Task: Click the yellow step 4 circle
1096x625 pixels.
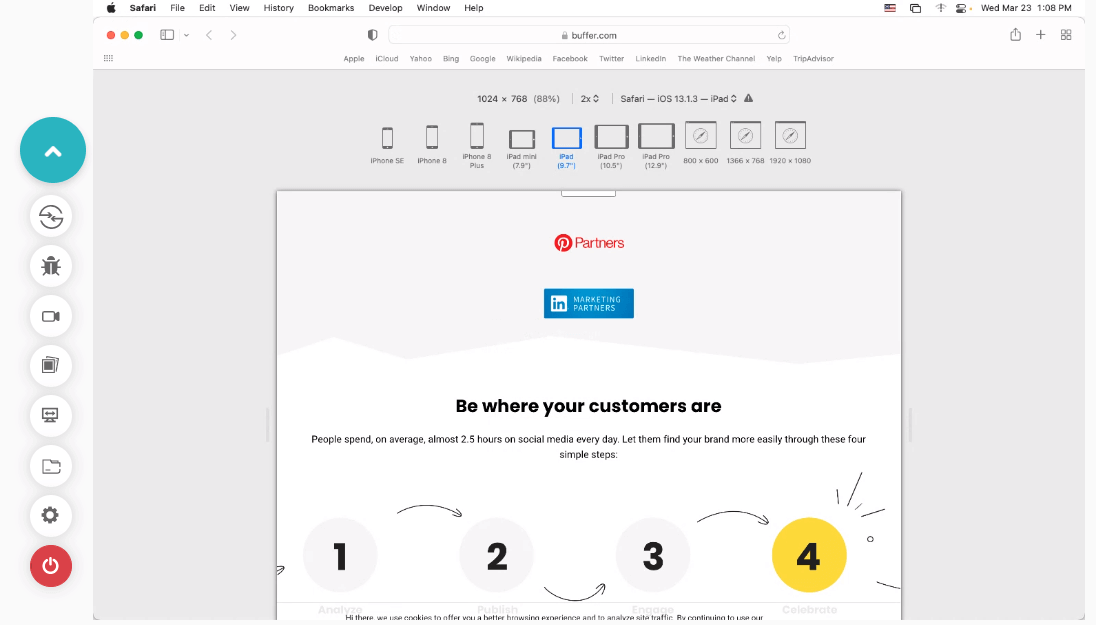Action: click(x=809, y=556)
